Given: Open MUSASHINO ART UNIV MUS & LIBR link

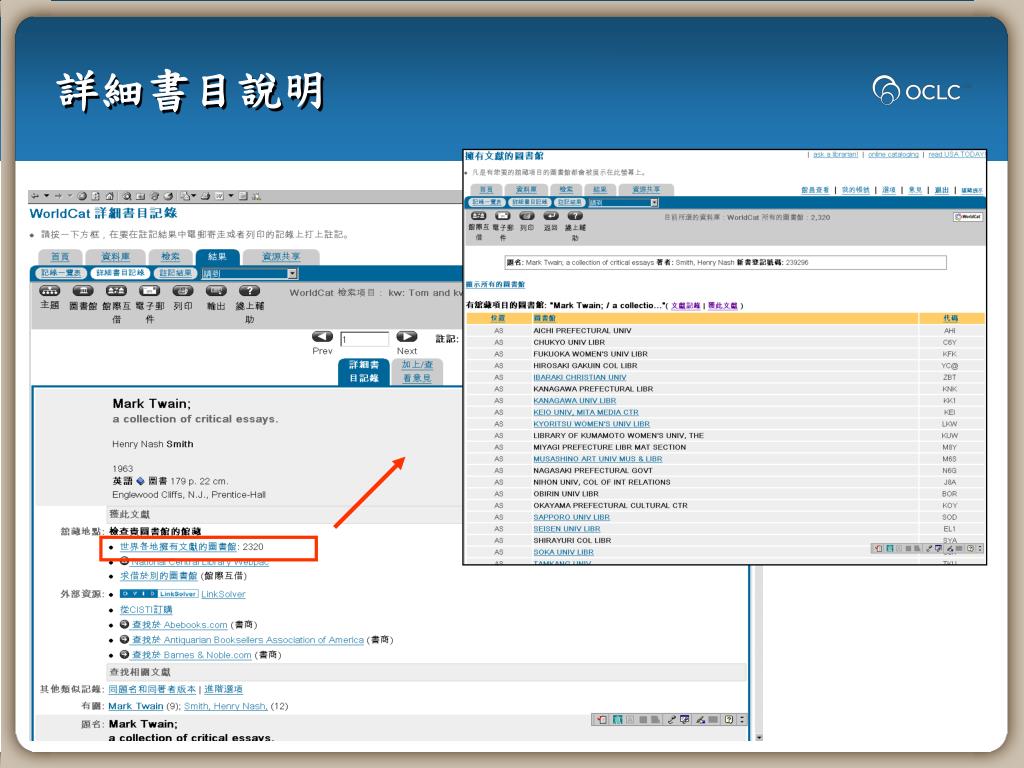Looking at the screenshot, I should tap(598, 459).
